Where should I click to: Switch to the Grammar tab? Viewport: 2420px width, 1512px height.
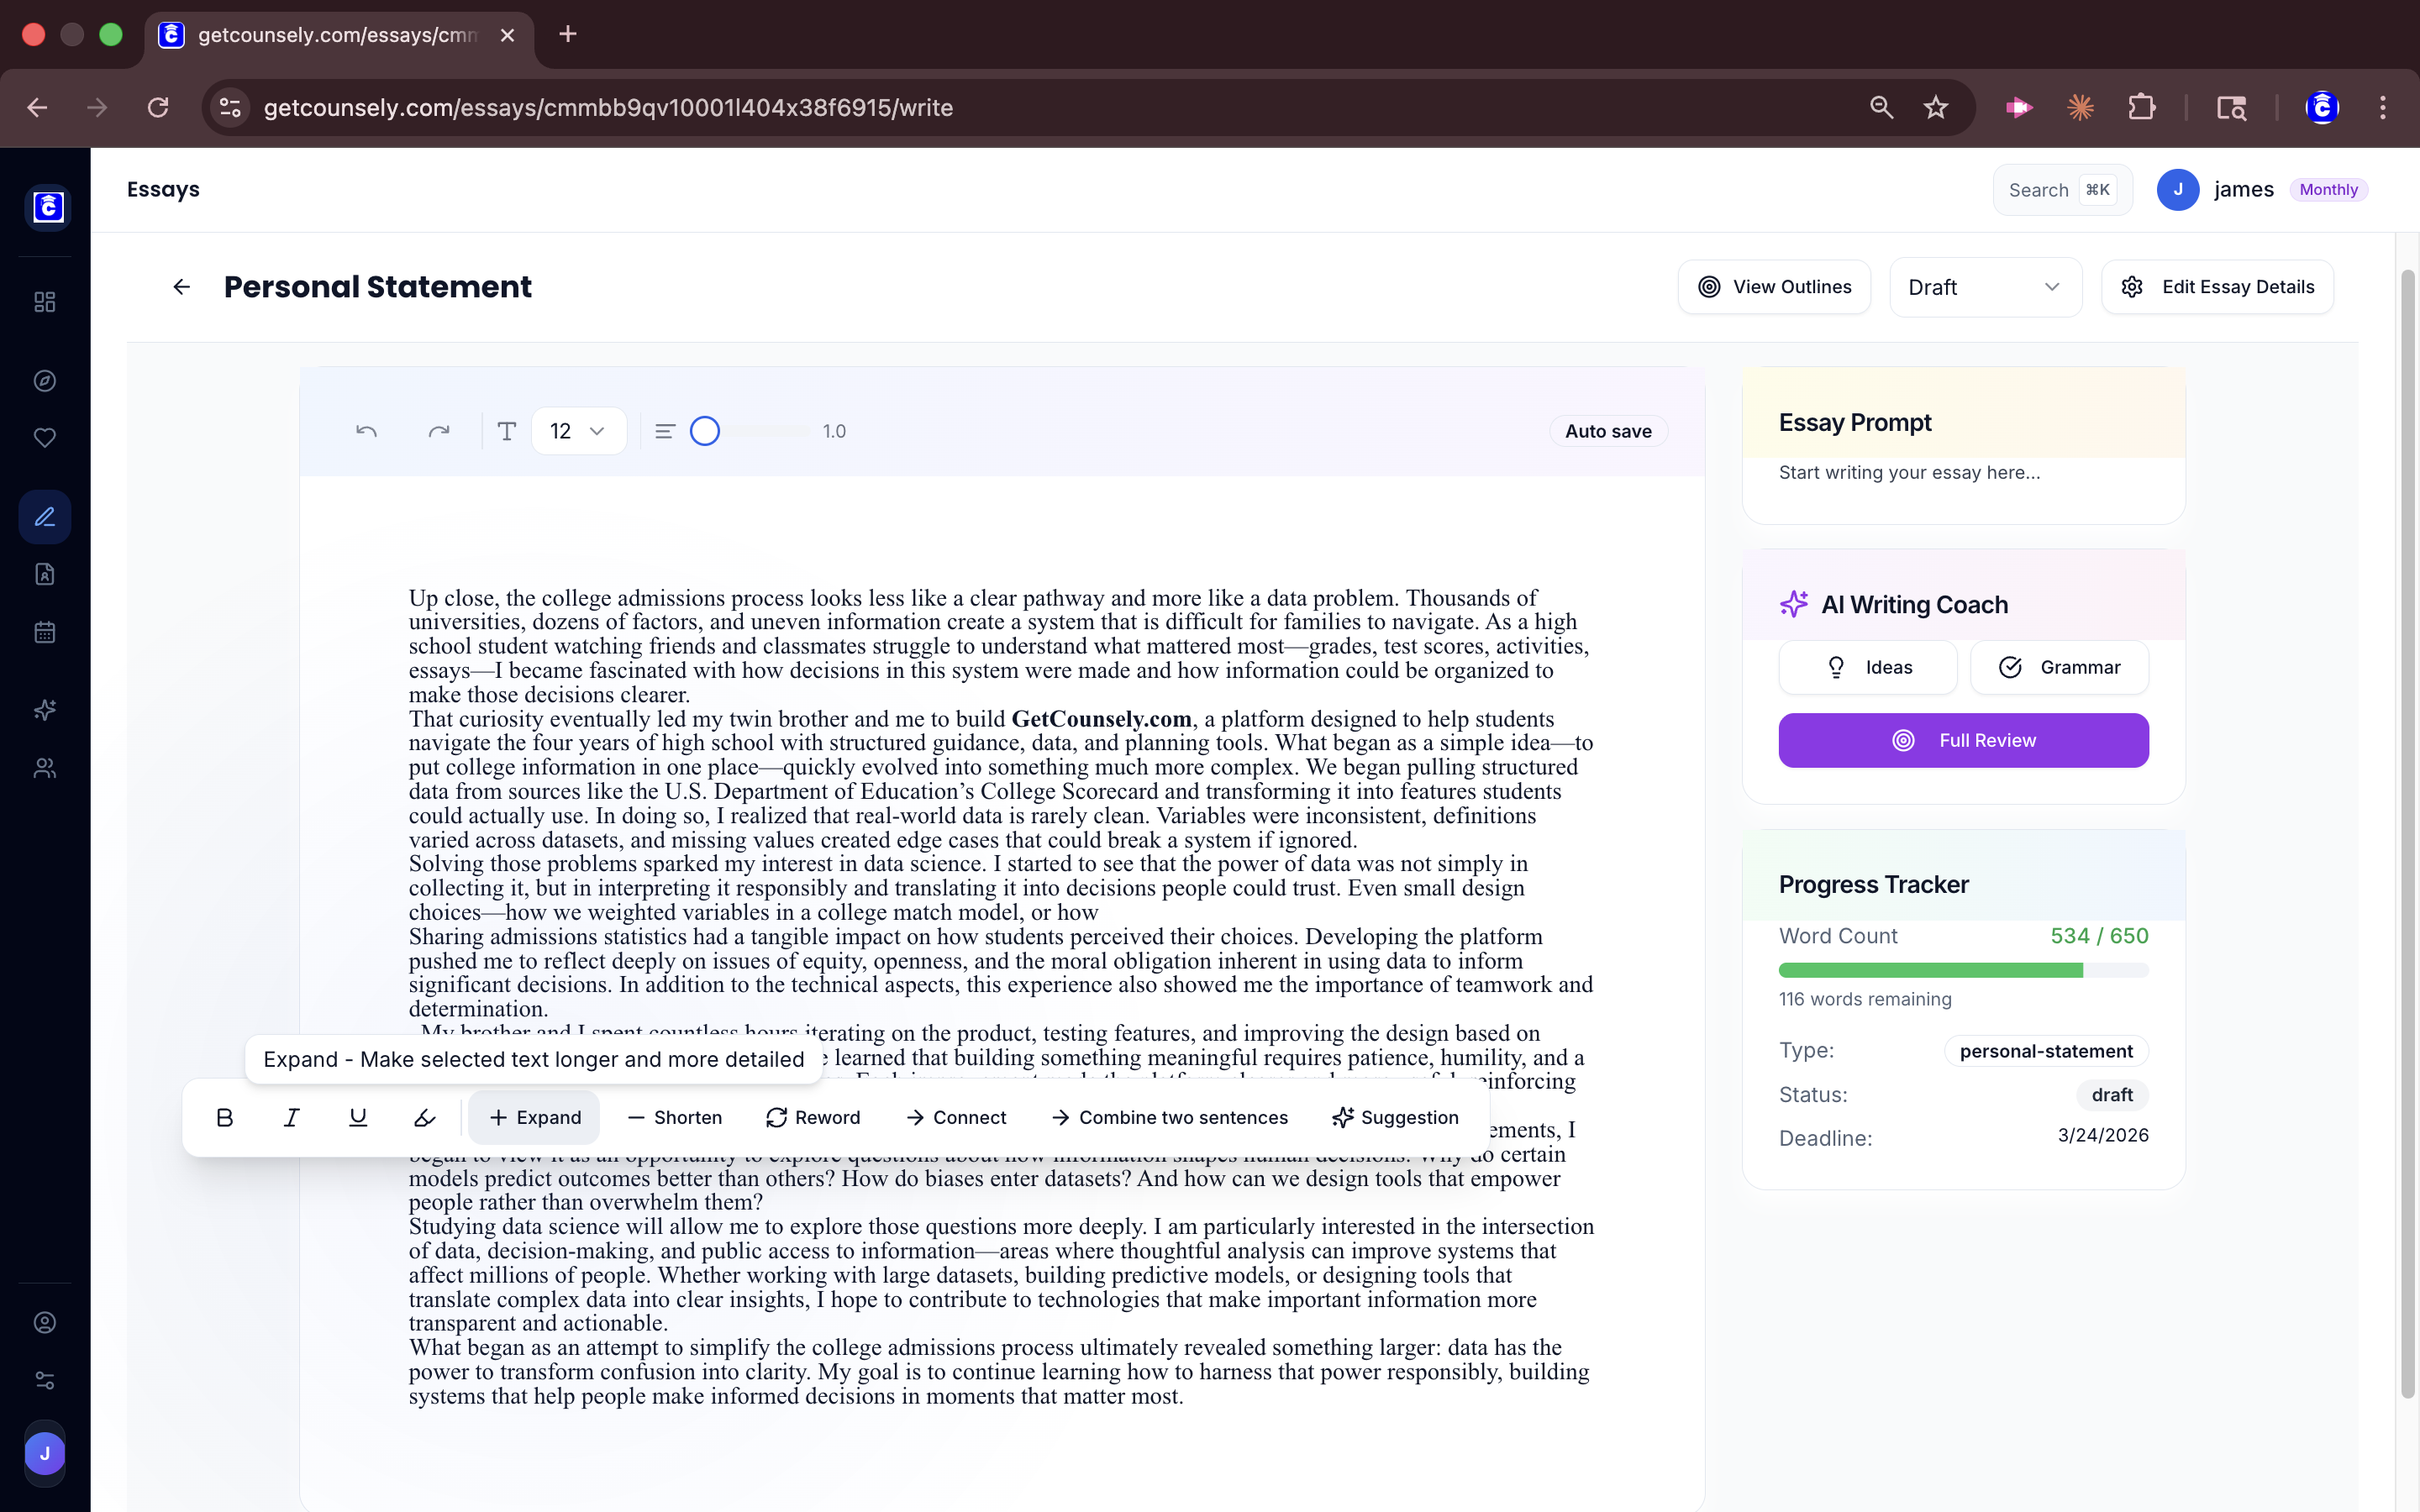(x=2060, y=667)
